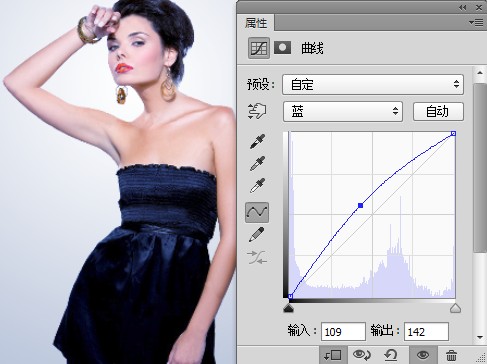Click the on-image targeted adjustment hand tool
Image resolution: width=487 pixels, height=364 pixels.
coord(257,111)
